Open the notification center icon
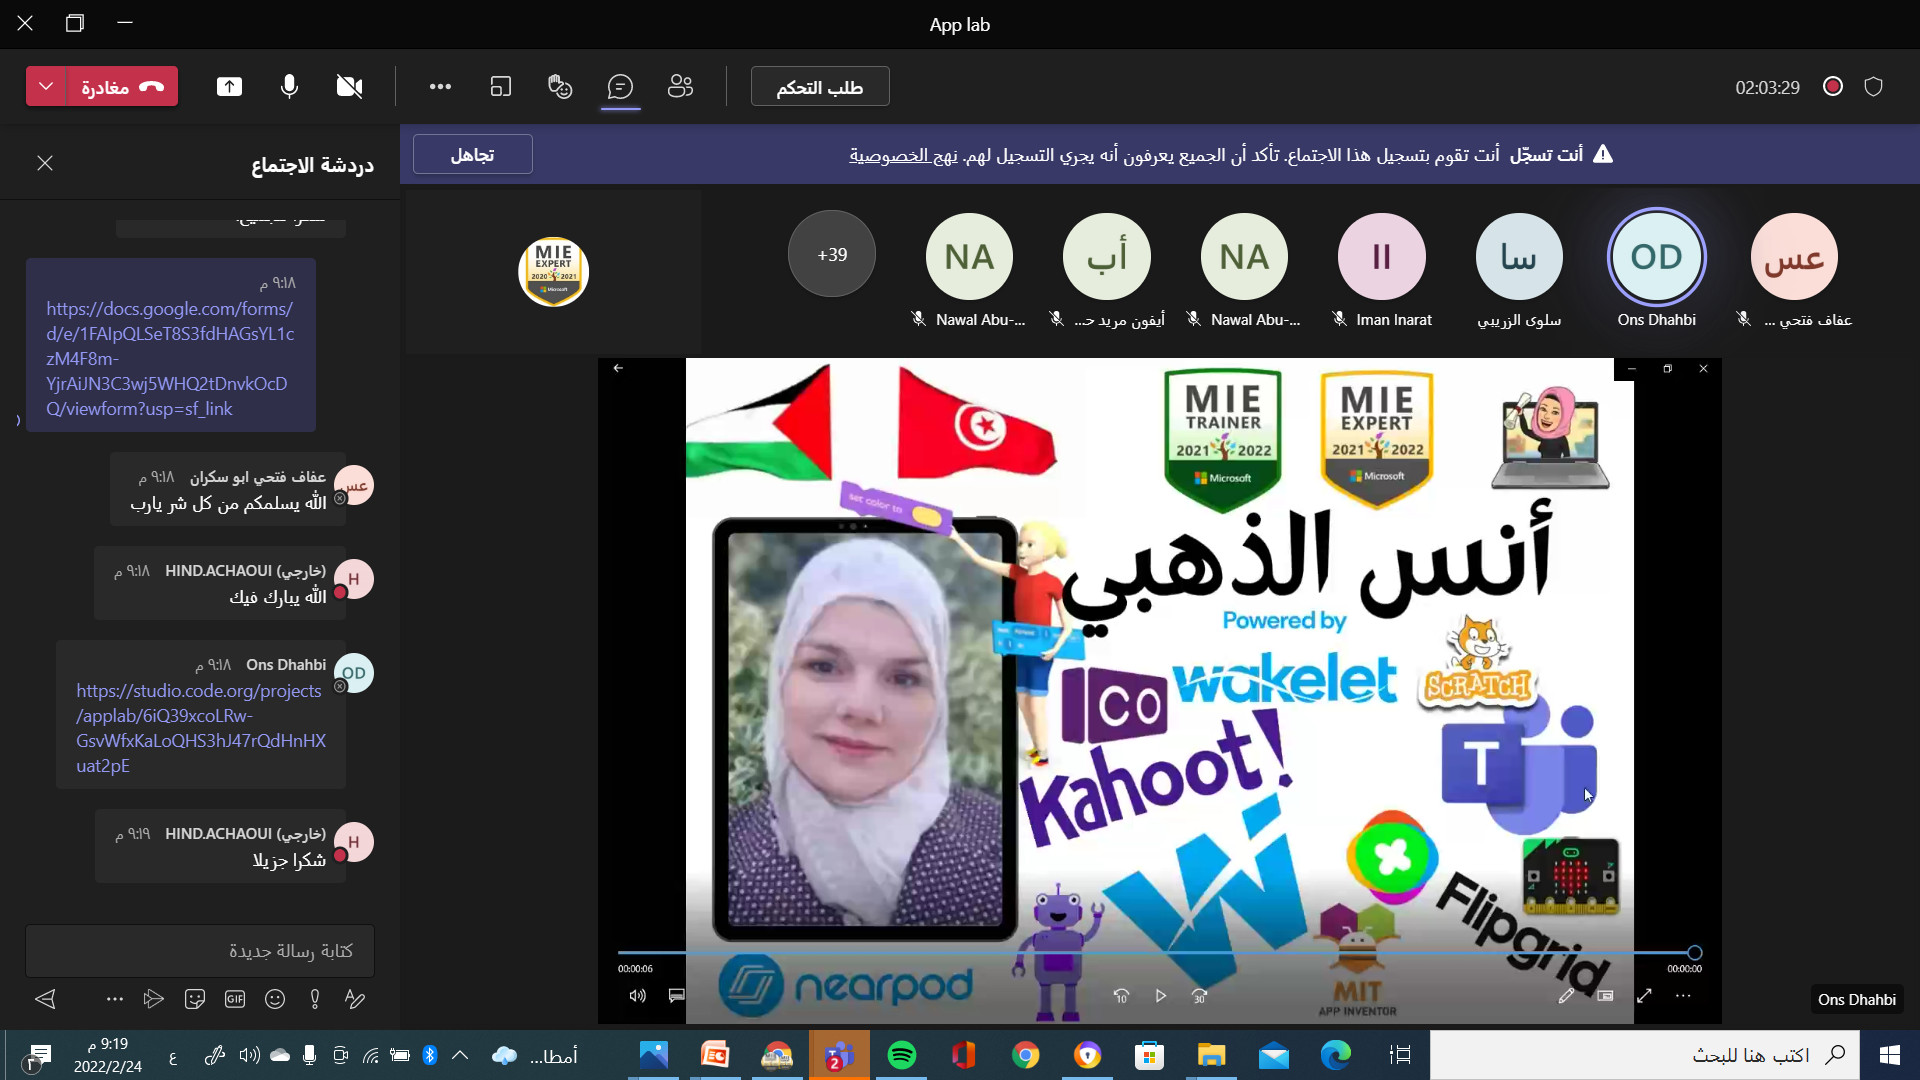This screenshot has height=1080, width=1920. pos(40,1055)
